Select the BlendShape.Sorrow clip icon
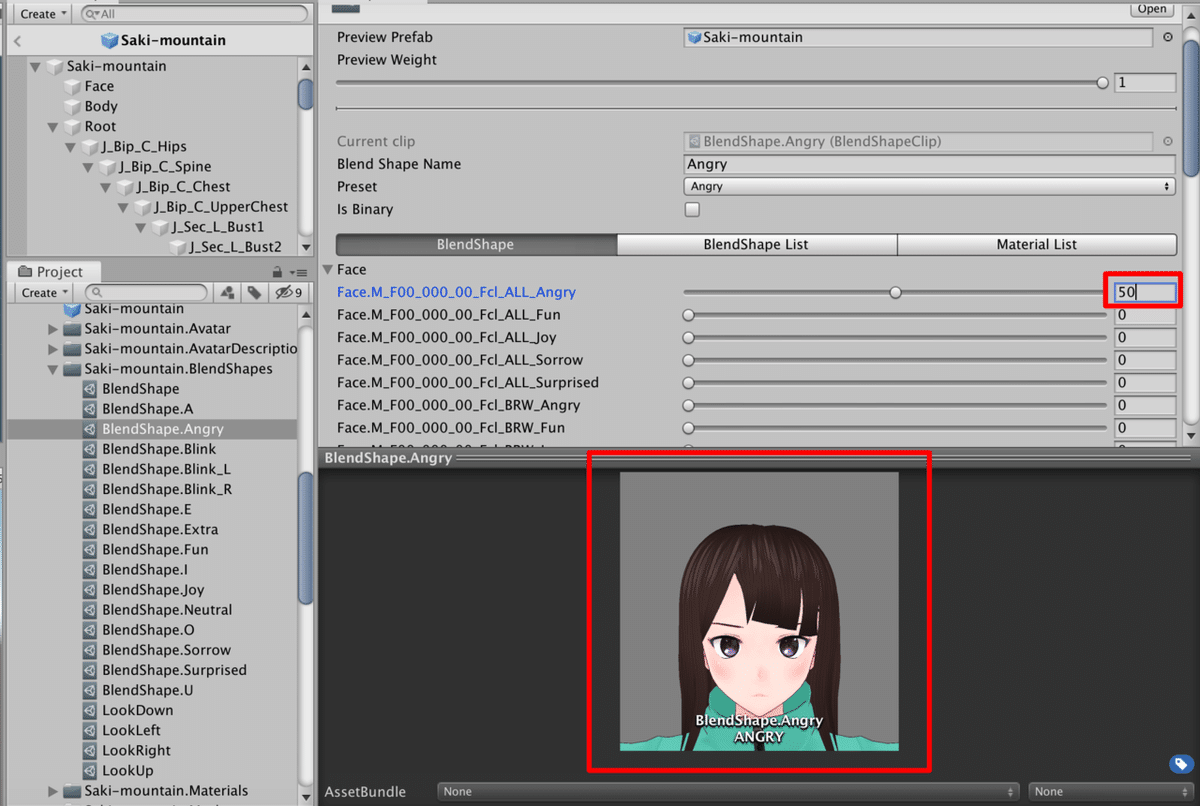This screenshot has height=806, width=1200. pyautogui.click(x=90, y=650)
